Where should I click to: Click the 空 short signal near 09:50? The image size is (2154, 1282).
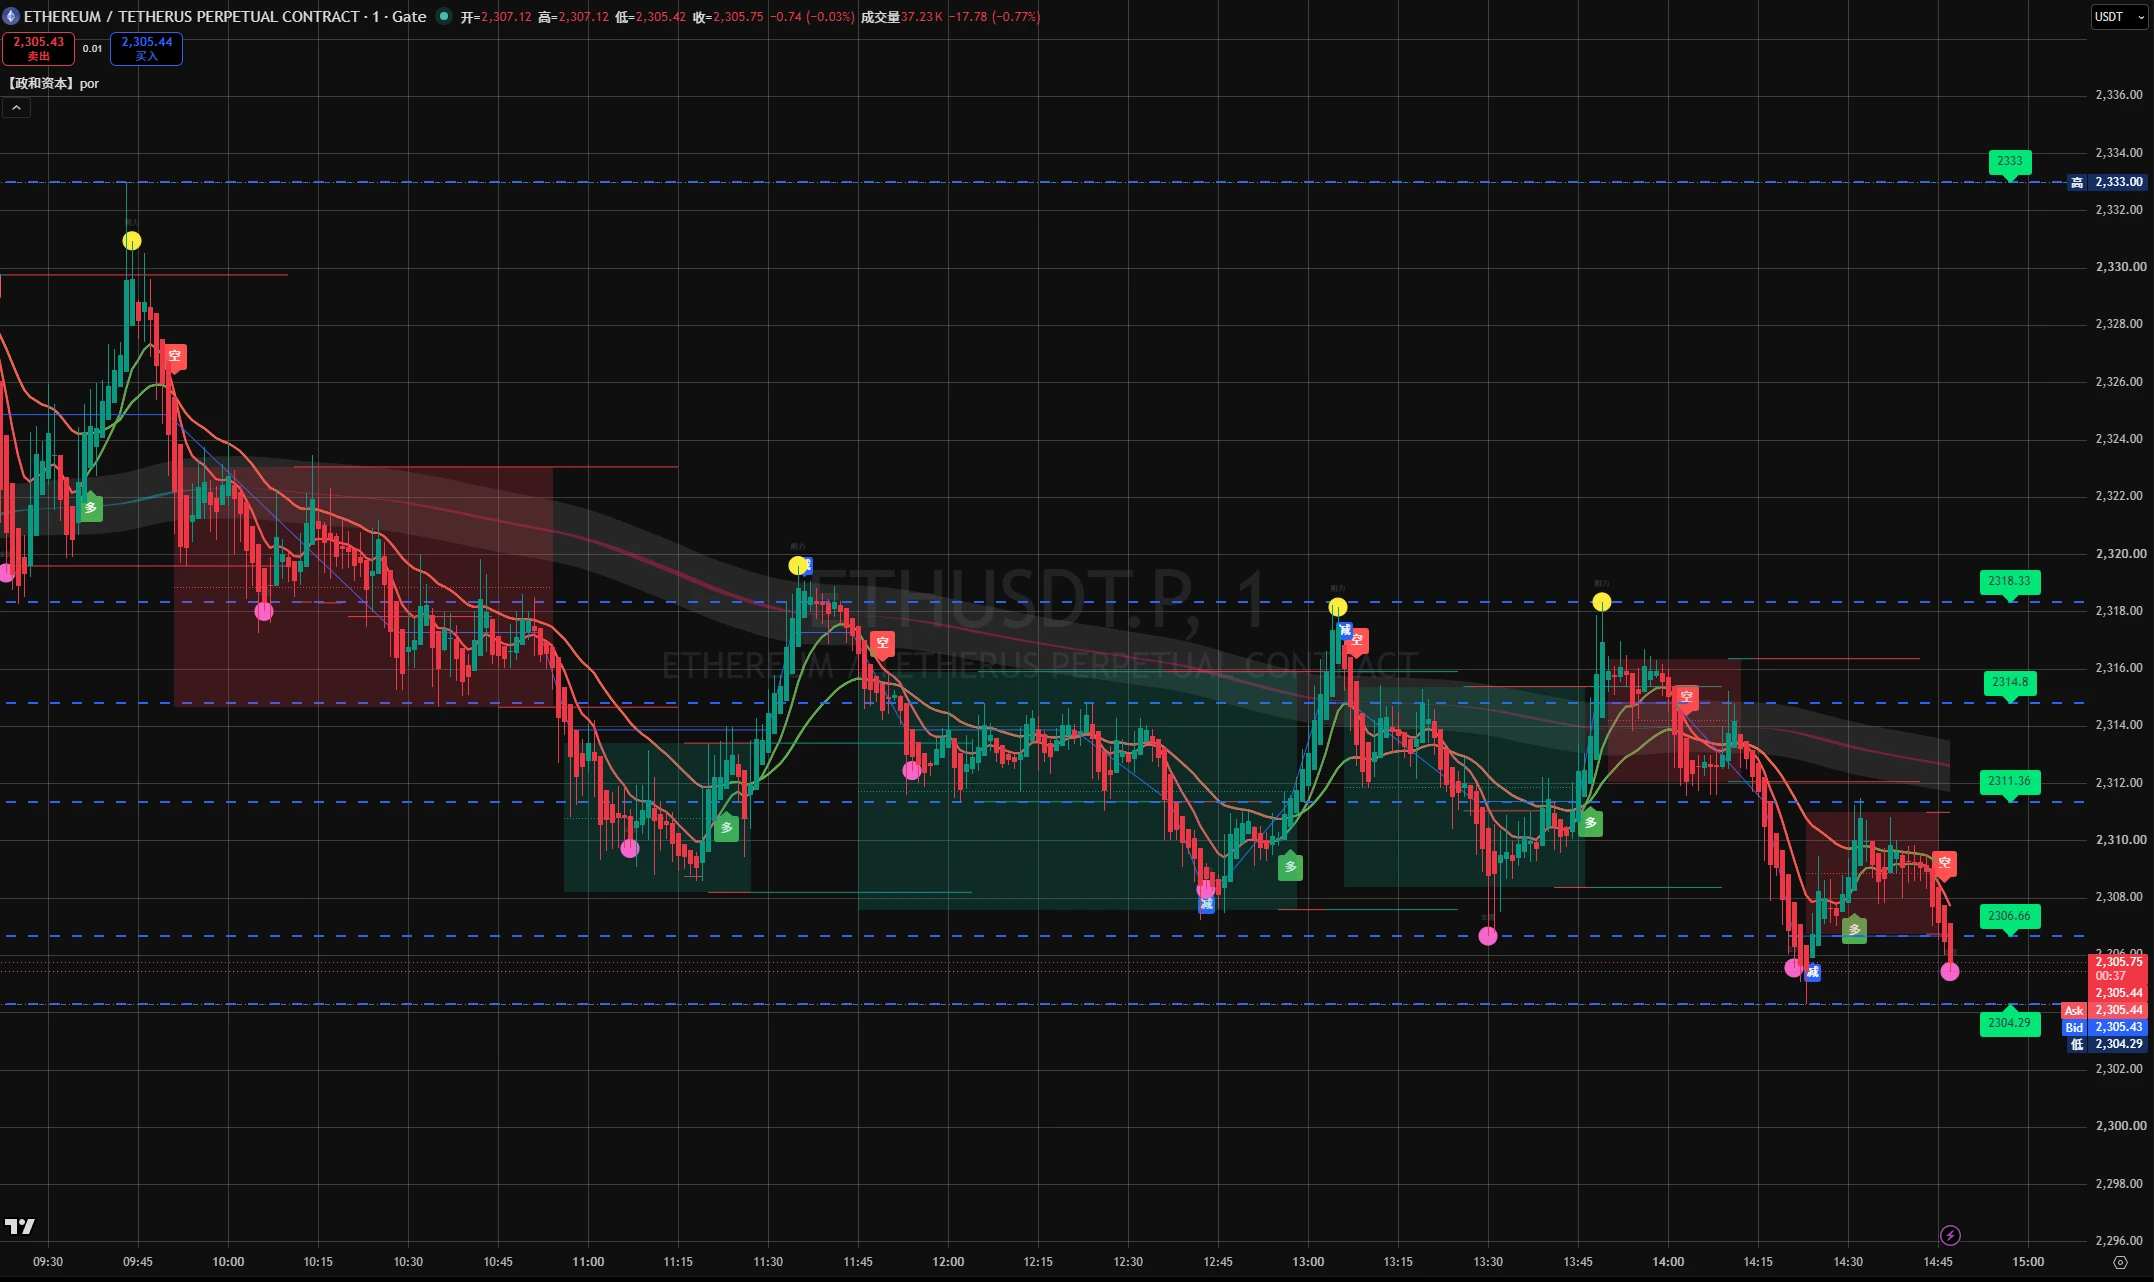click(174, 356)
